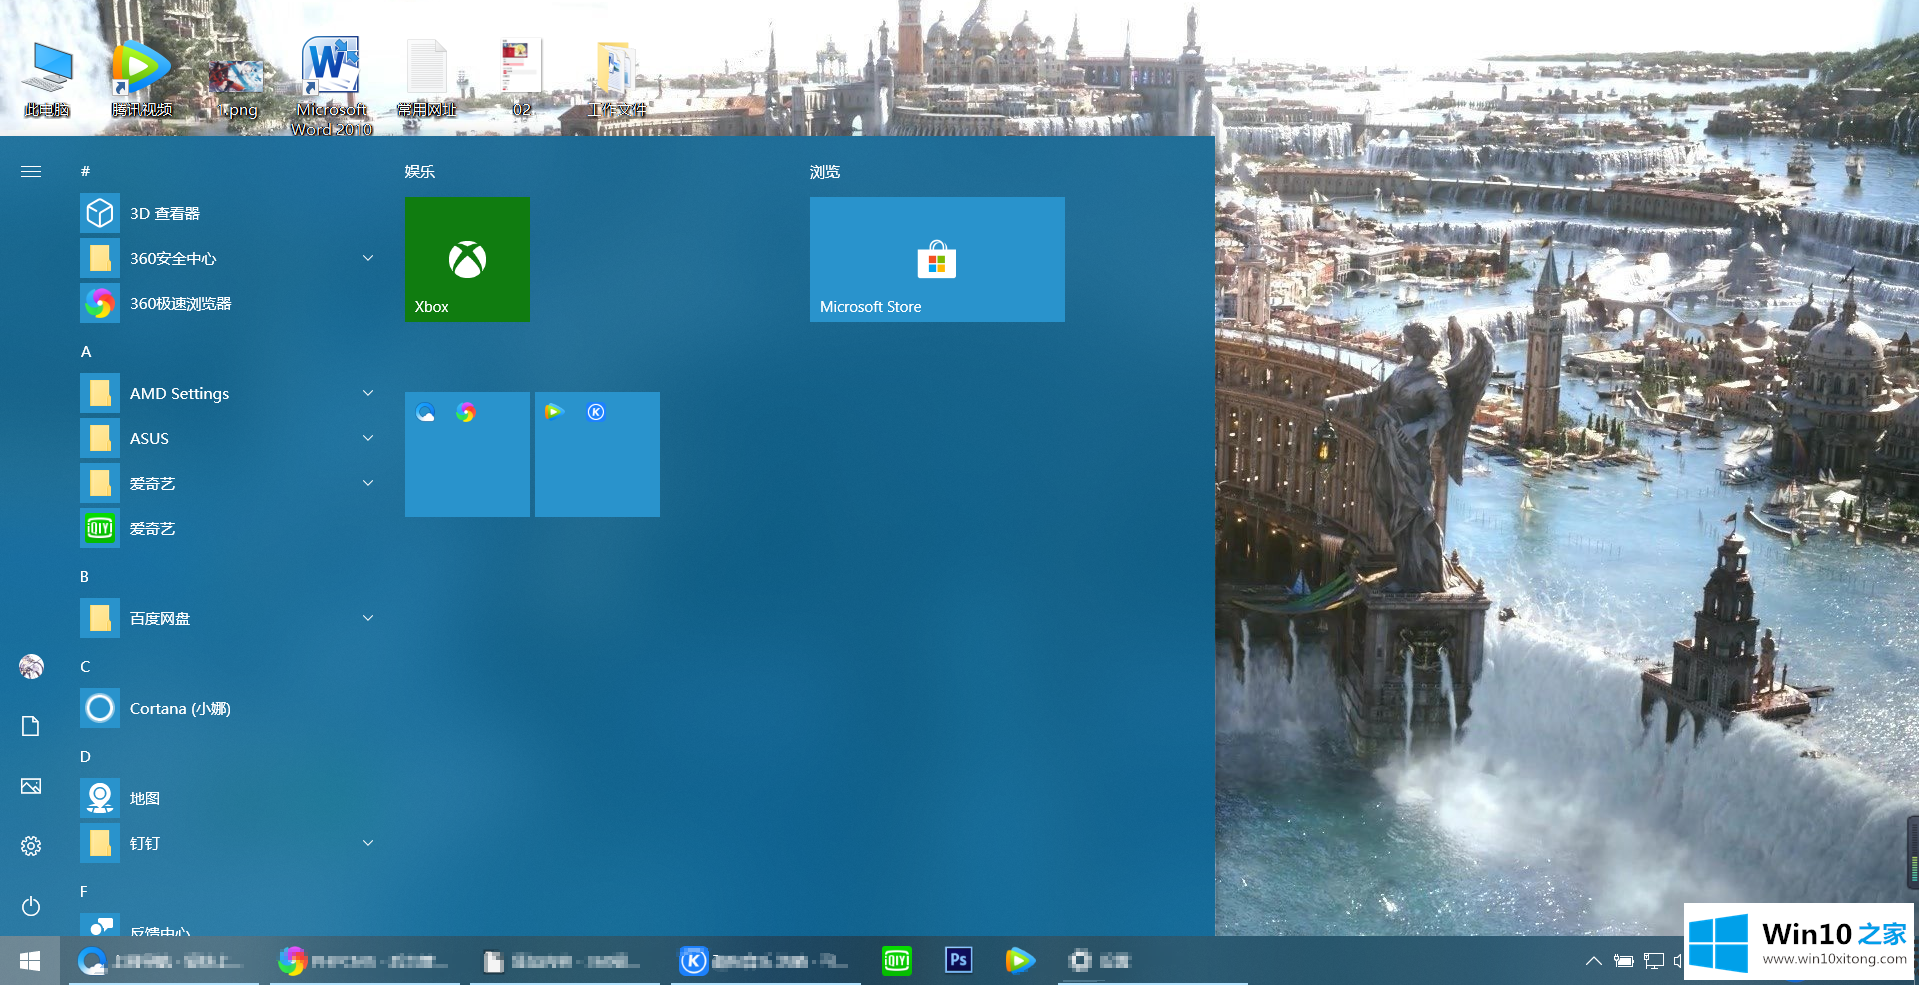The width and height of the screenshot is (1919, 985).
Task: Open the Tencent Video icon on the taskbar
Action: click(1019, 961)
